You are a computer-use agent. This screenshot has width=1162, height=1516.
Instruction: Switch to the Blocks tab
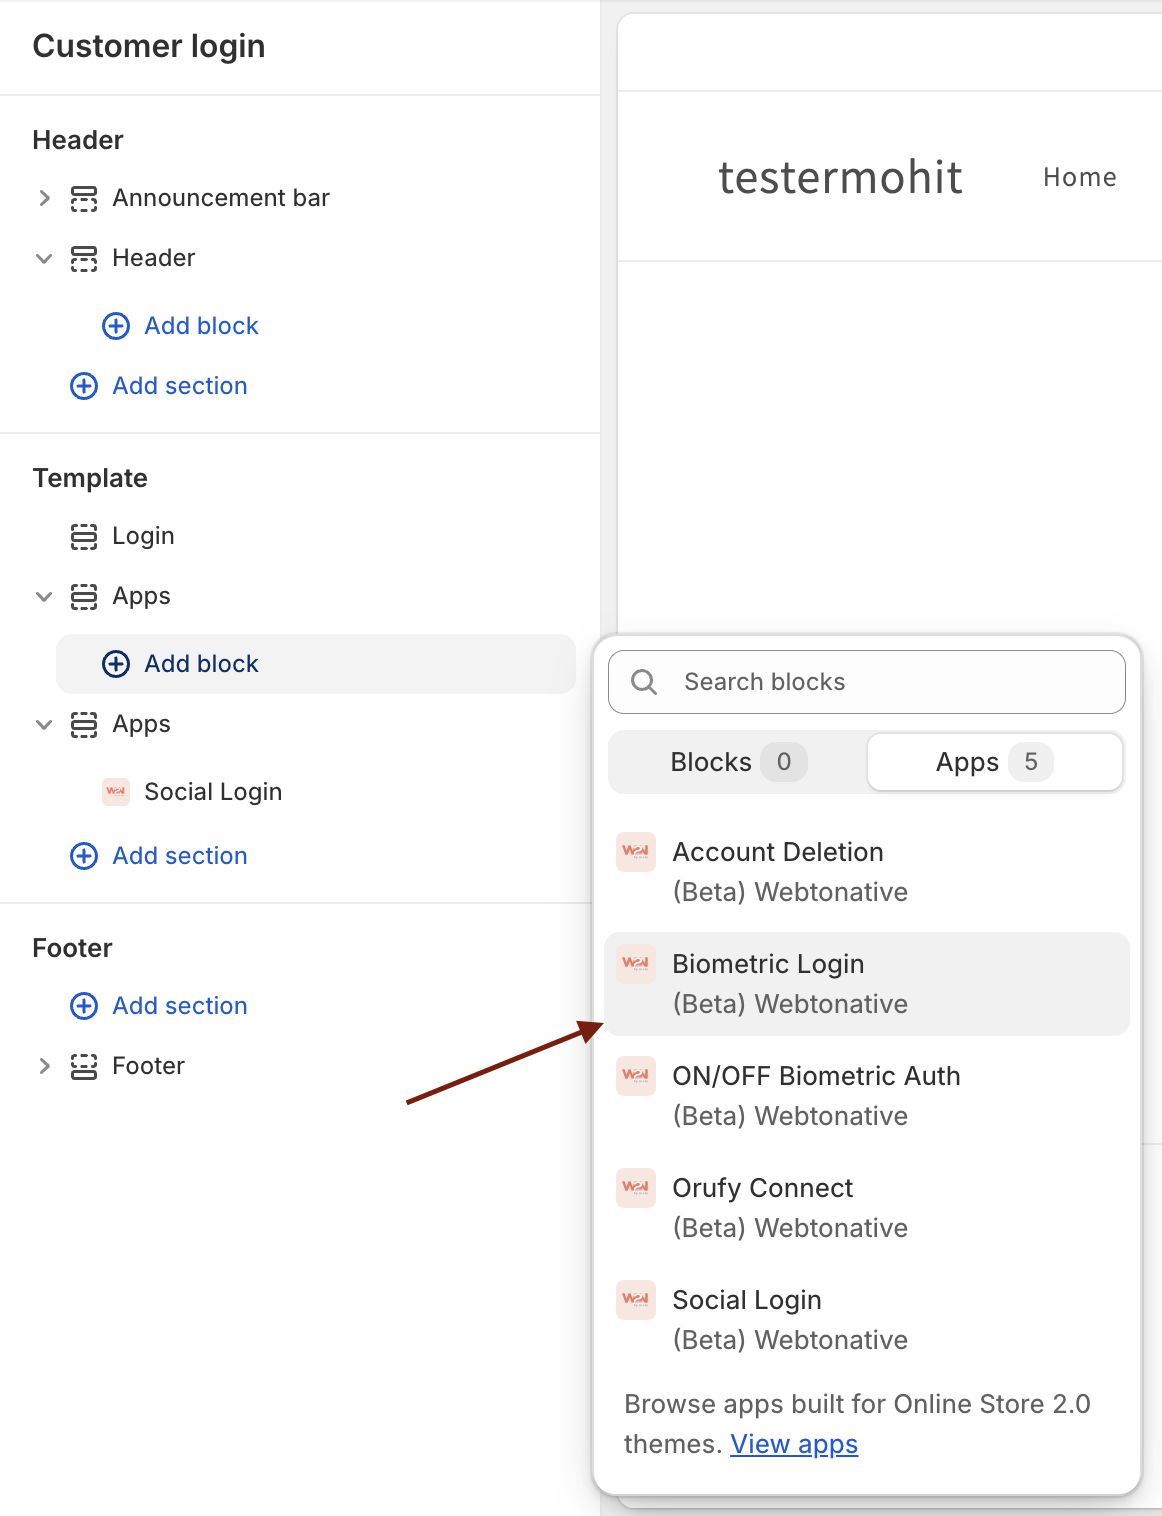pyautogui.click(x=738, y=762)
